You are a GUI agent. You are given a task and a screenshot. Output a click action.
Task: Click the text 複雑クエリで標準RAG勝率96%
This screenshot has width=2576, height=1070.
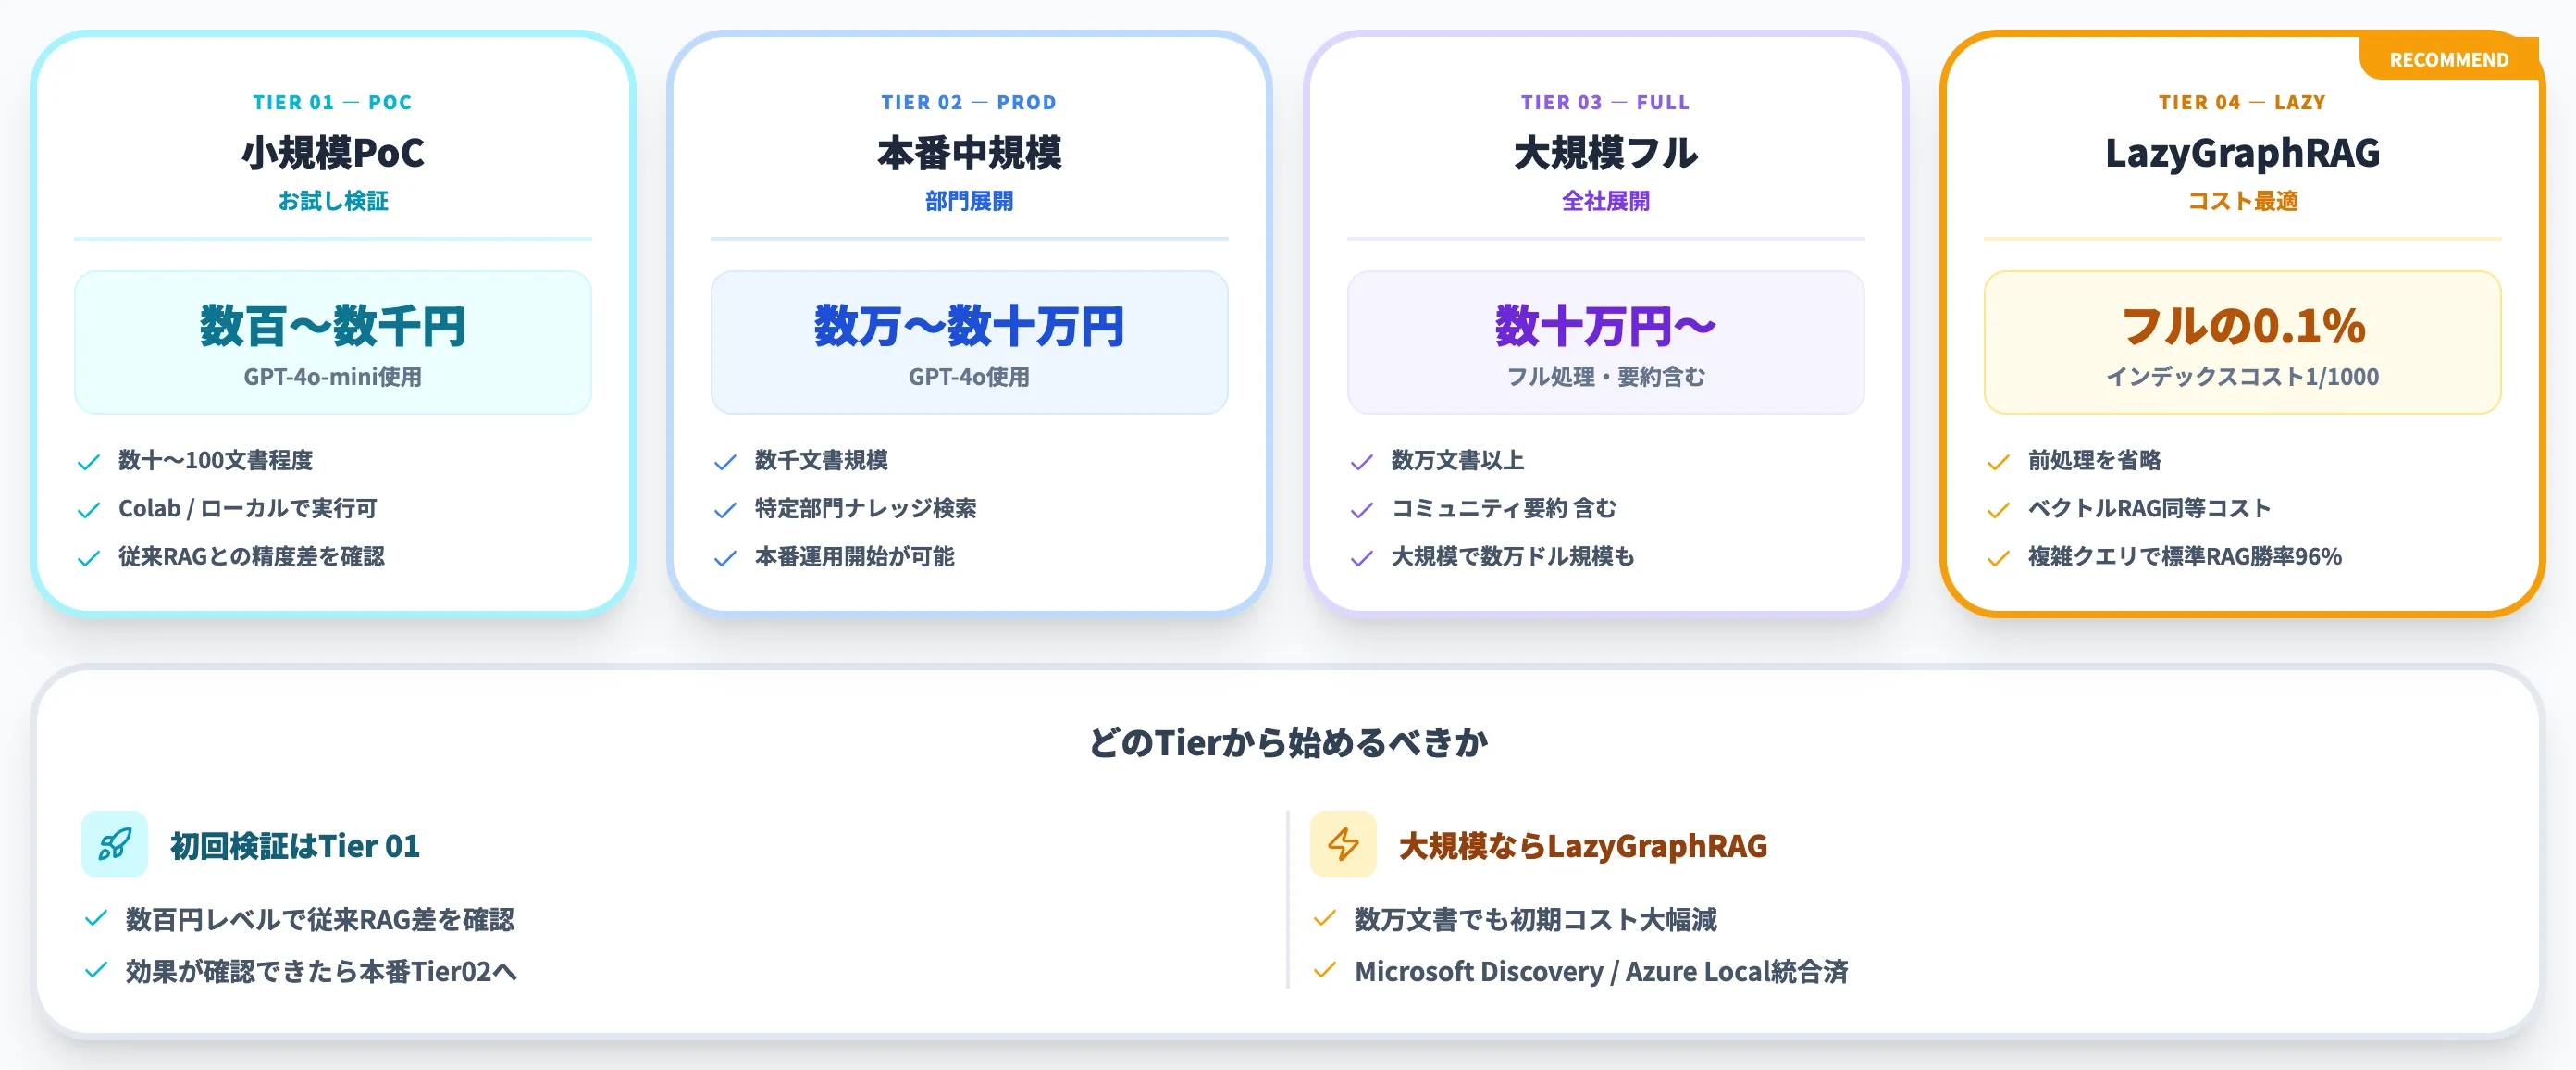pyautogui.click(x=2185, y=557)
